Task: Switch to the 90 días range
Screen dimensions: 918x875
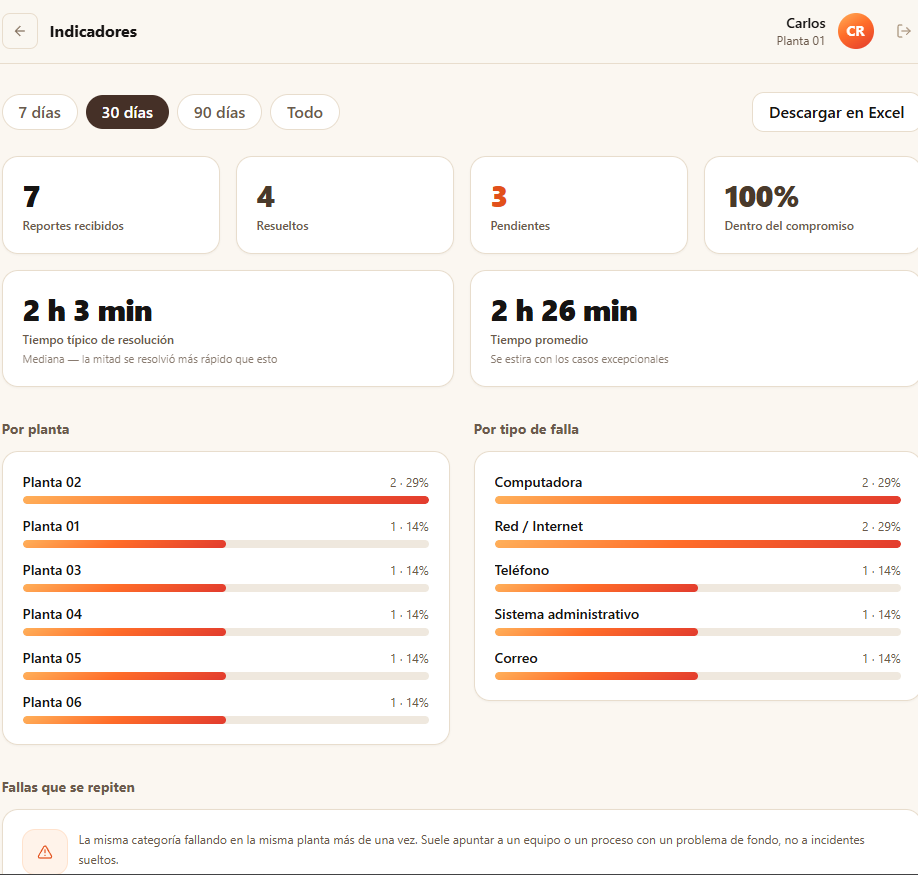Action: click(220, 112)
